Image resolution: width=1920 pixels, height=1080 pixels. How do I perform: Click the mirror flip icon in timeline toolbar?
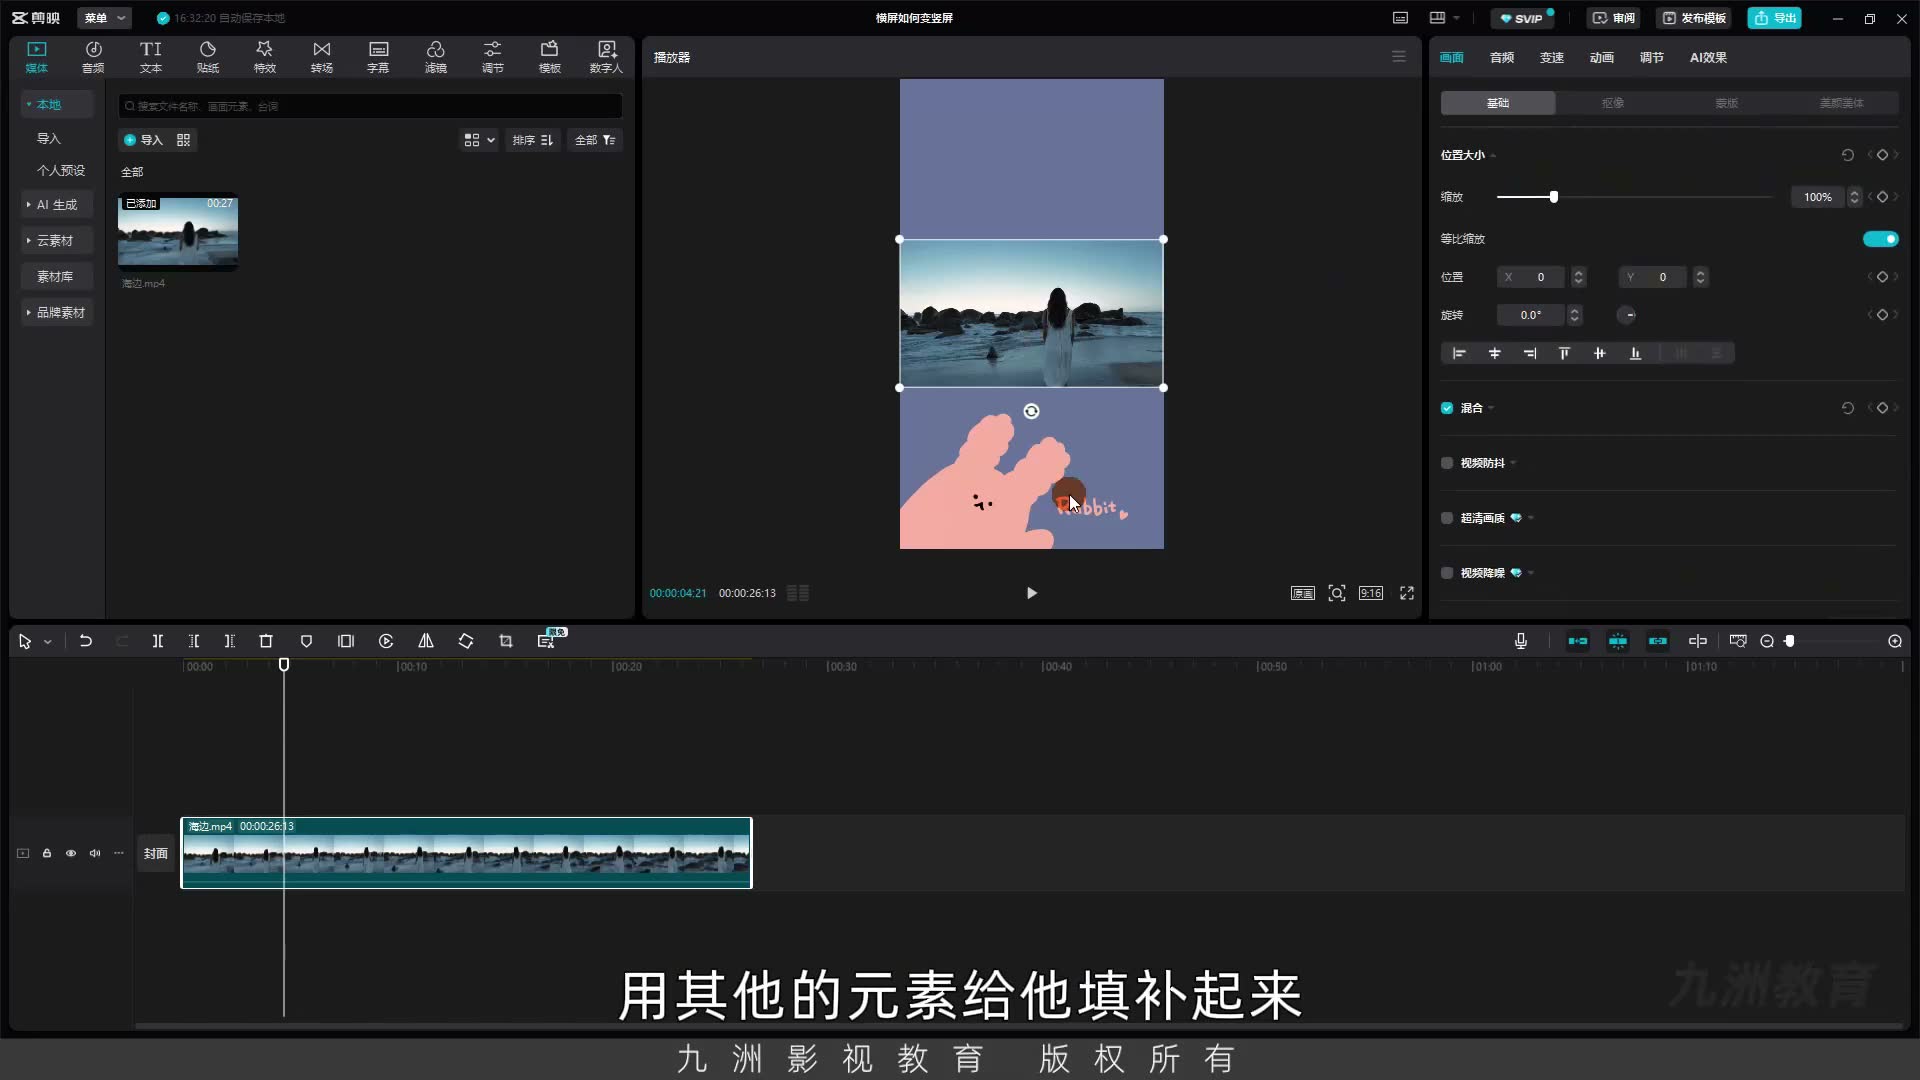[426, 641]
